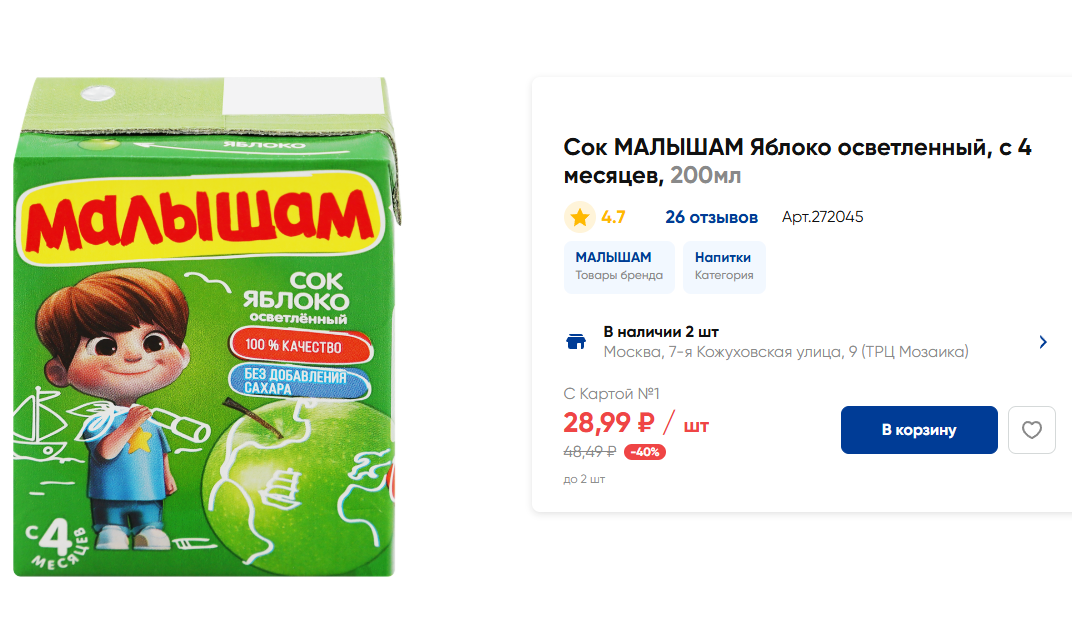Expand store availability with the right chevron

pyautogui.click(x=1043, y=342)
